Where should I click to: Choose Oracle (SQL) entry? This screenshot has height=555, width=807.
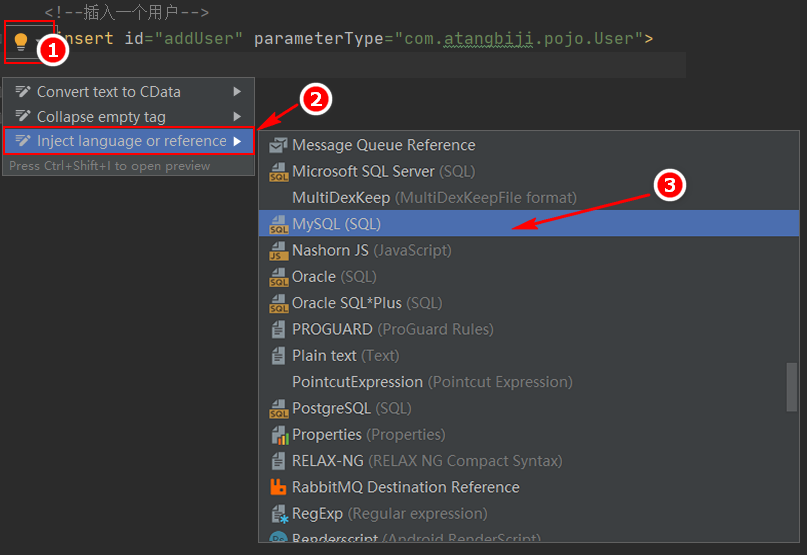tap(529, 276)
